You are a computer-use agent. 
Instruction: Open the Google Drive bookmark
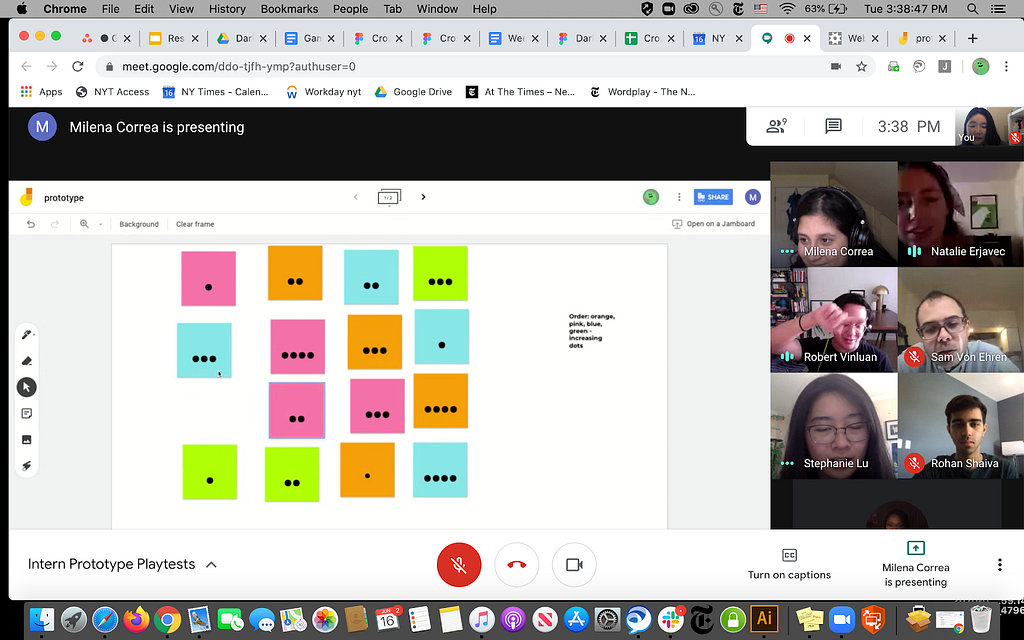(x=413, y=91)
